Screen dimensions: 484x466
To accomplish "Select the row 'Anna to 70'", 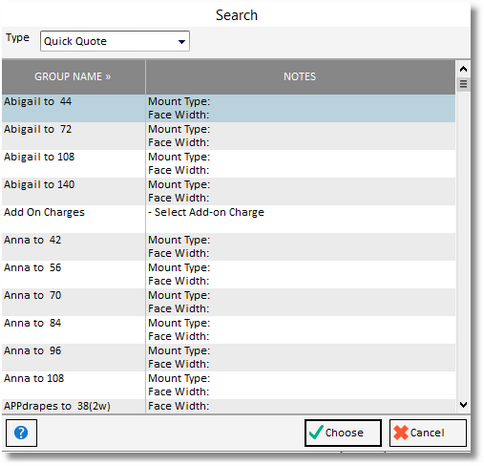I will coord(228,302).
